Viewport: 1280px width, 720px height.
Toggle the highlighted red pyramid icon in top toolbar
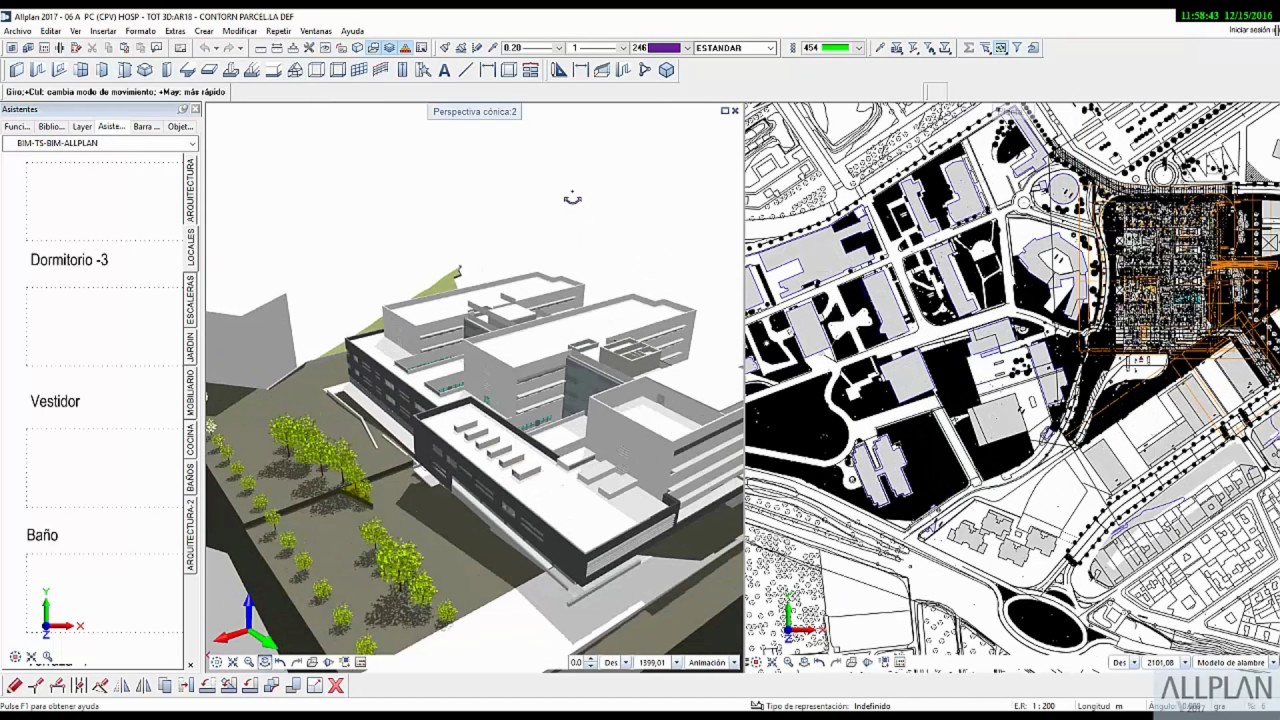(x=405, y=48)
